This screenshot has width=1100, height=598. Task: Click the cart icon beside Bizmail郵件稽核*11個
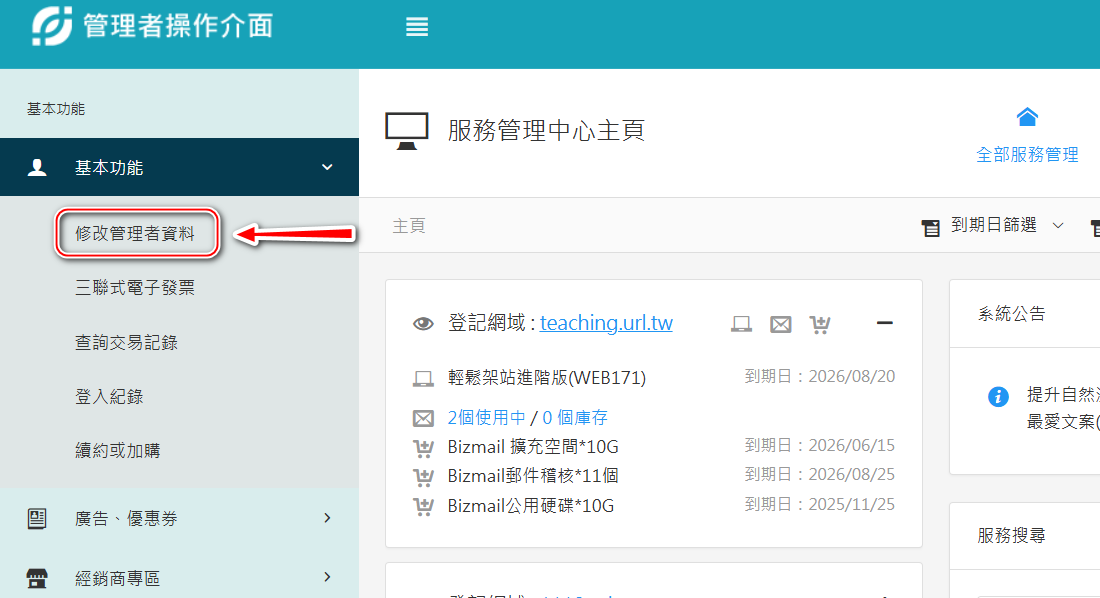(423, 476)
